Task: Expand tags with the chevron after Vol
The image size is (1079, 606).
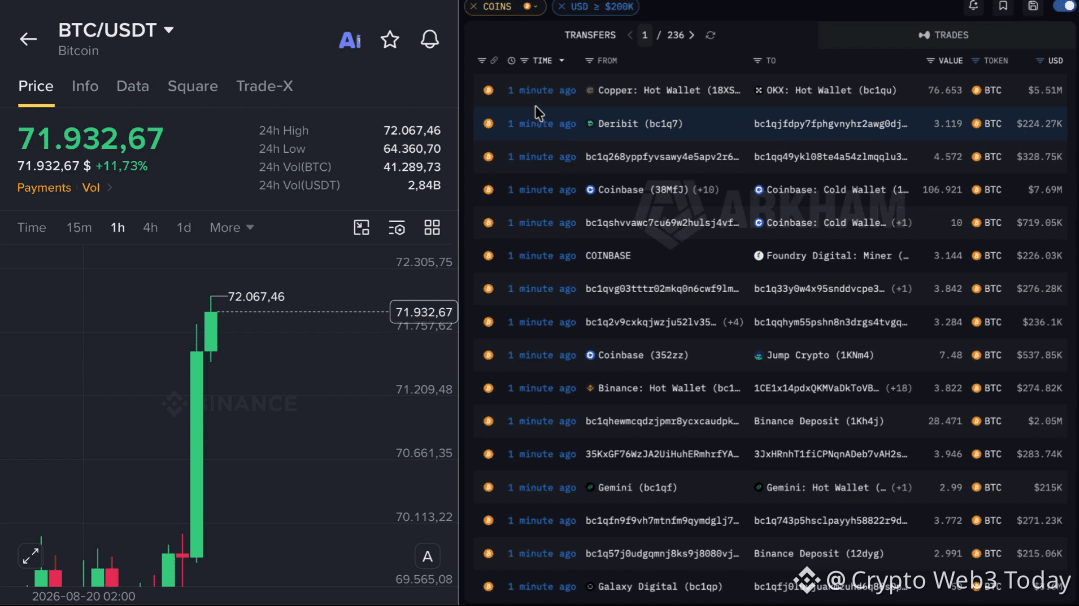Action: [109, 188]
